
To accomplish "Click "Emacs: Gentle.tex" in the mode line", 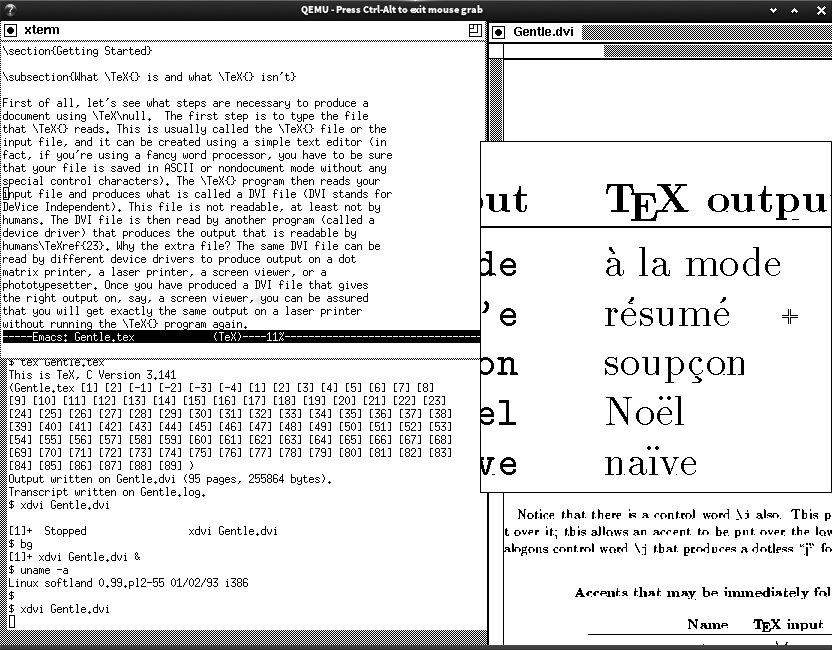I will point(83,337).
